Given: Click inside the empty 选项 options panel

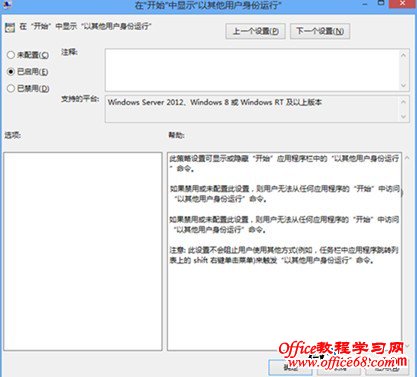Looking at the screenshot, I should (83, 251).
